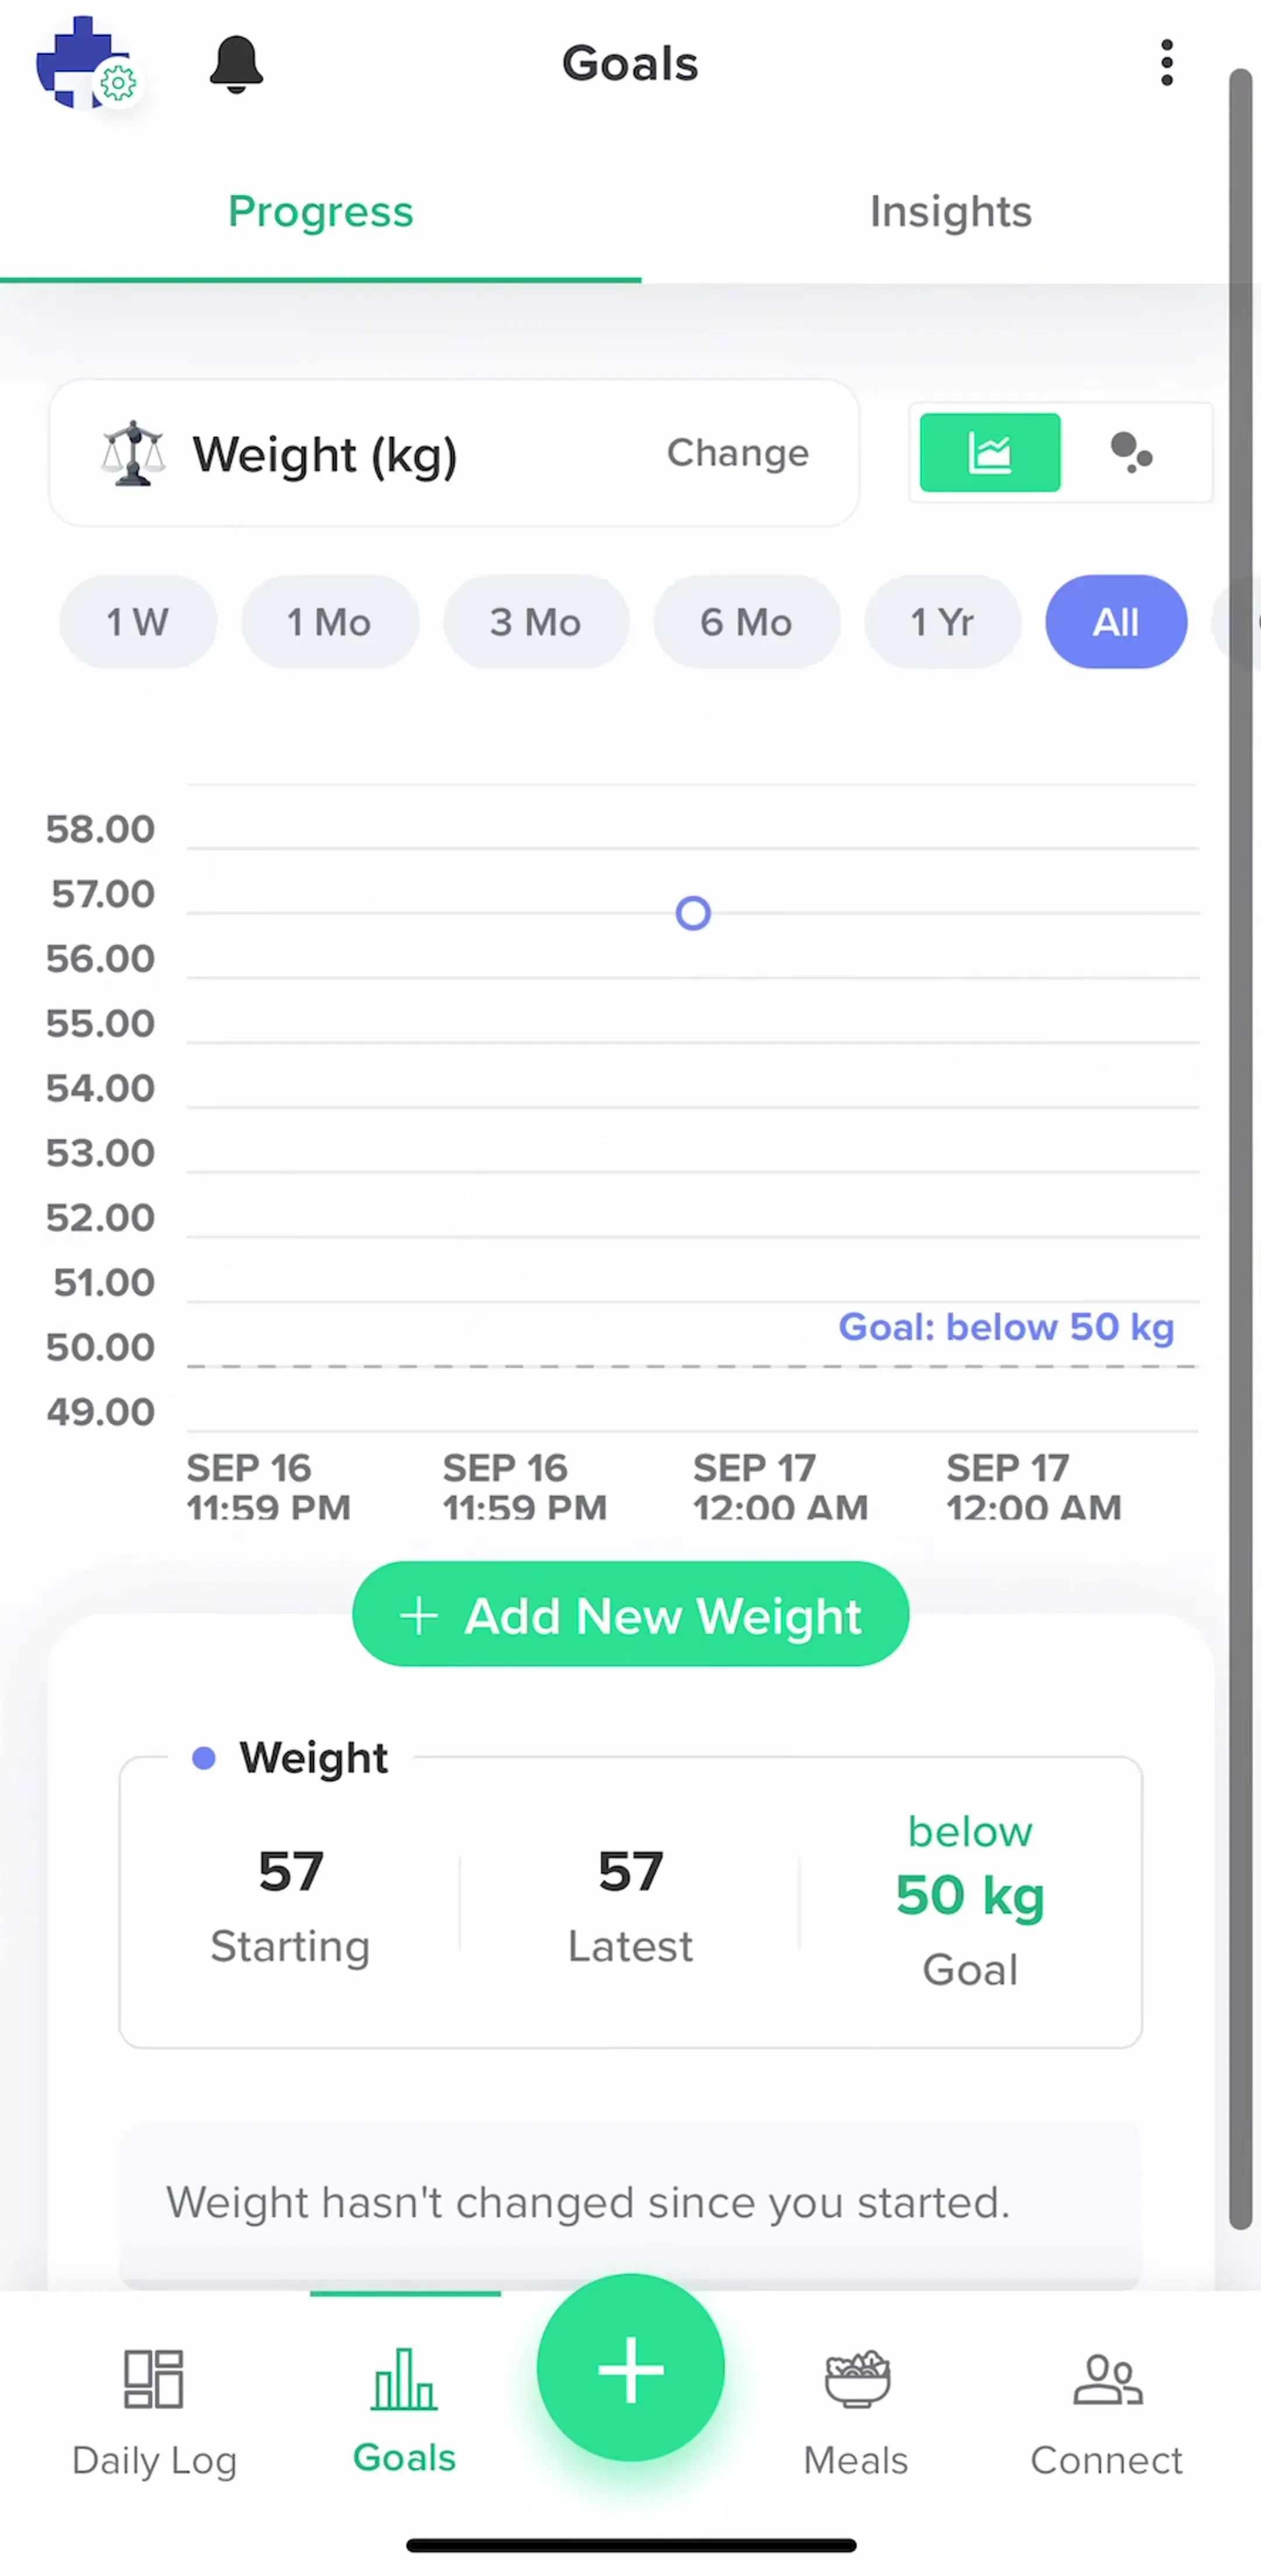Screen dimensions: 1261x2576
Task: Click the 57 kg data point
Action: (x=693, y=913)
